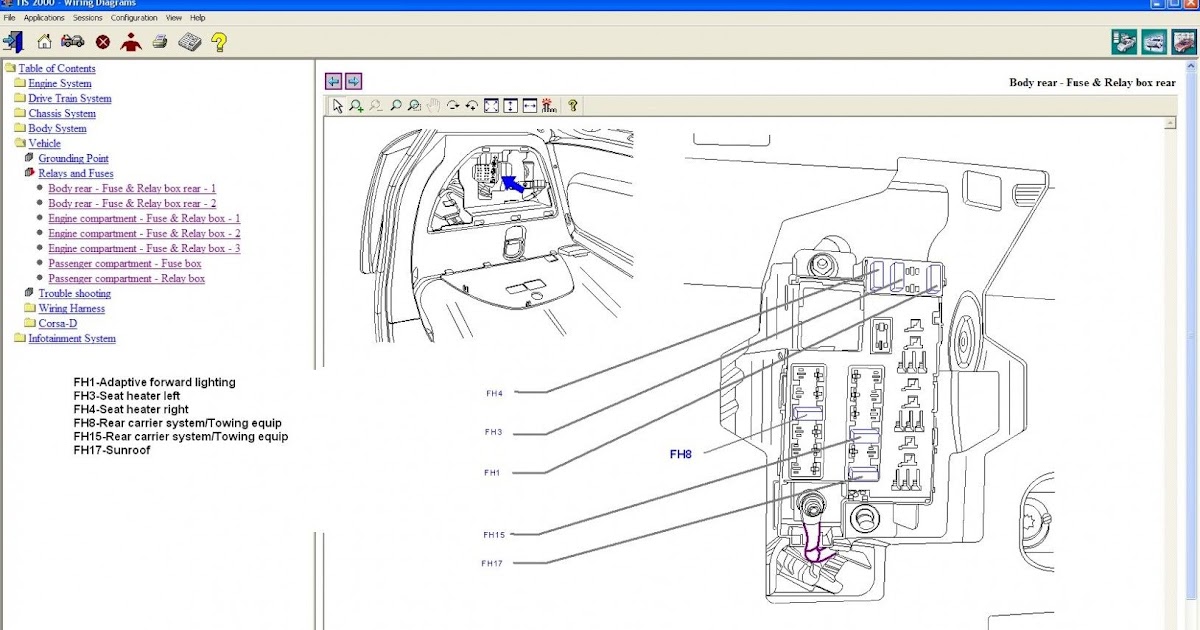The height and width of the screenshot is (630, 1200).
Task: Open Engine compartment - Fuse & Relay box - 1
Action: click(x=144, y=218)
